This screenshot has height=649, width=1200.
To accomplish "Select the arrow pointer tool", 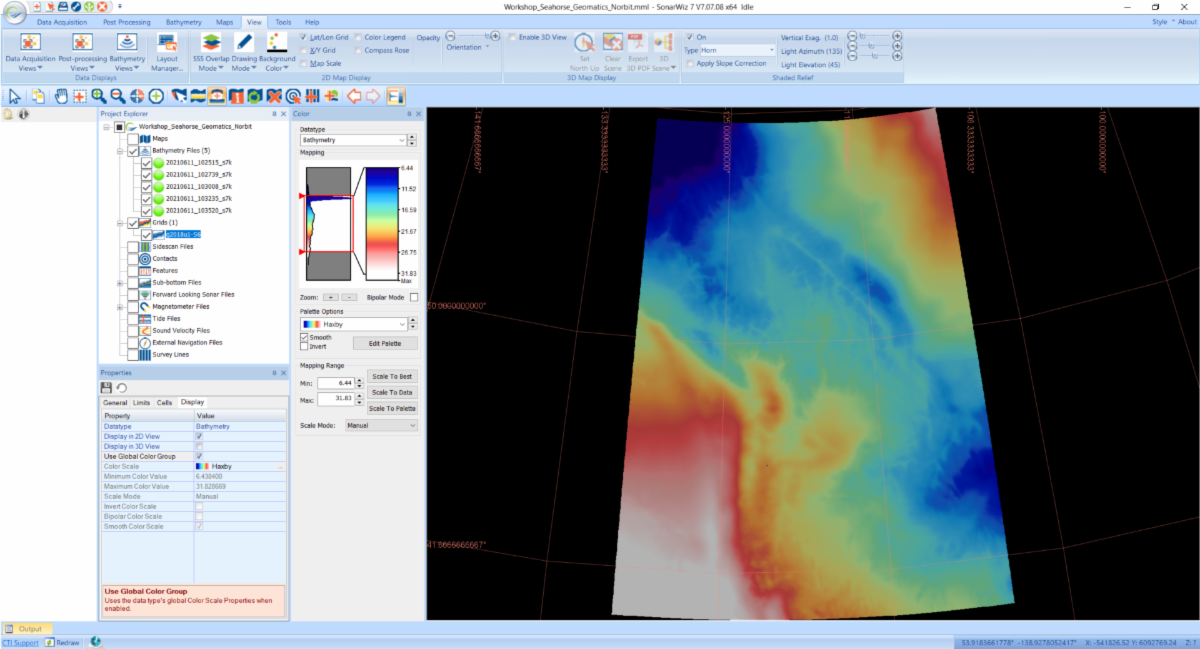I will point(14,96).
